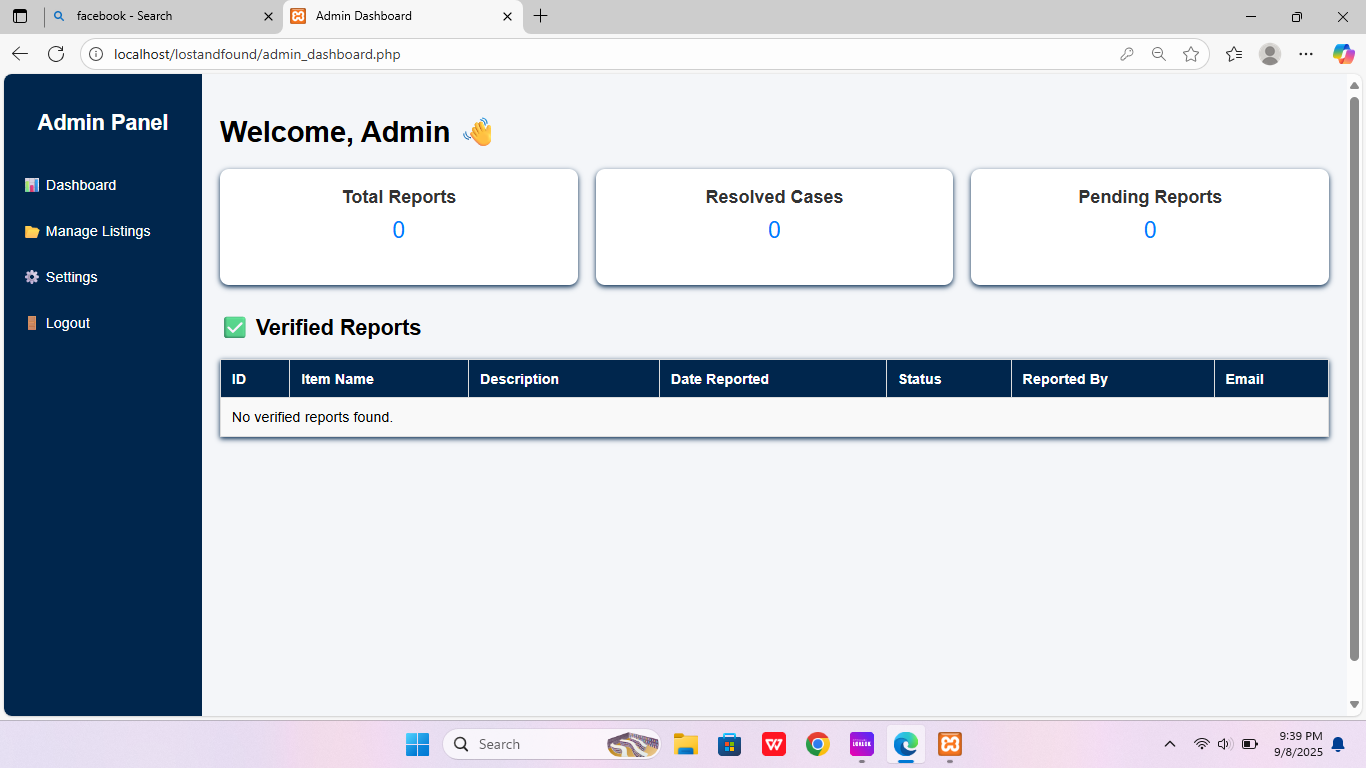Open Copilot icon in browser toolbar

(x=1343, y=54)
